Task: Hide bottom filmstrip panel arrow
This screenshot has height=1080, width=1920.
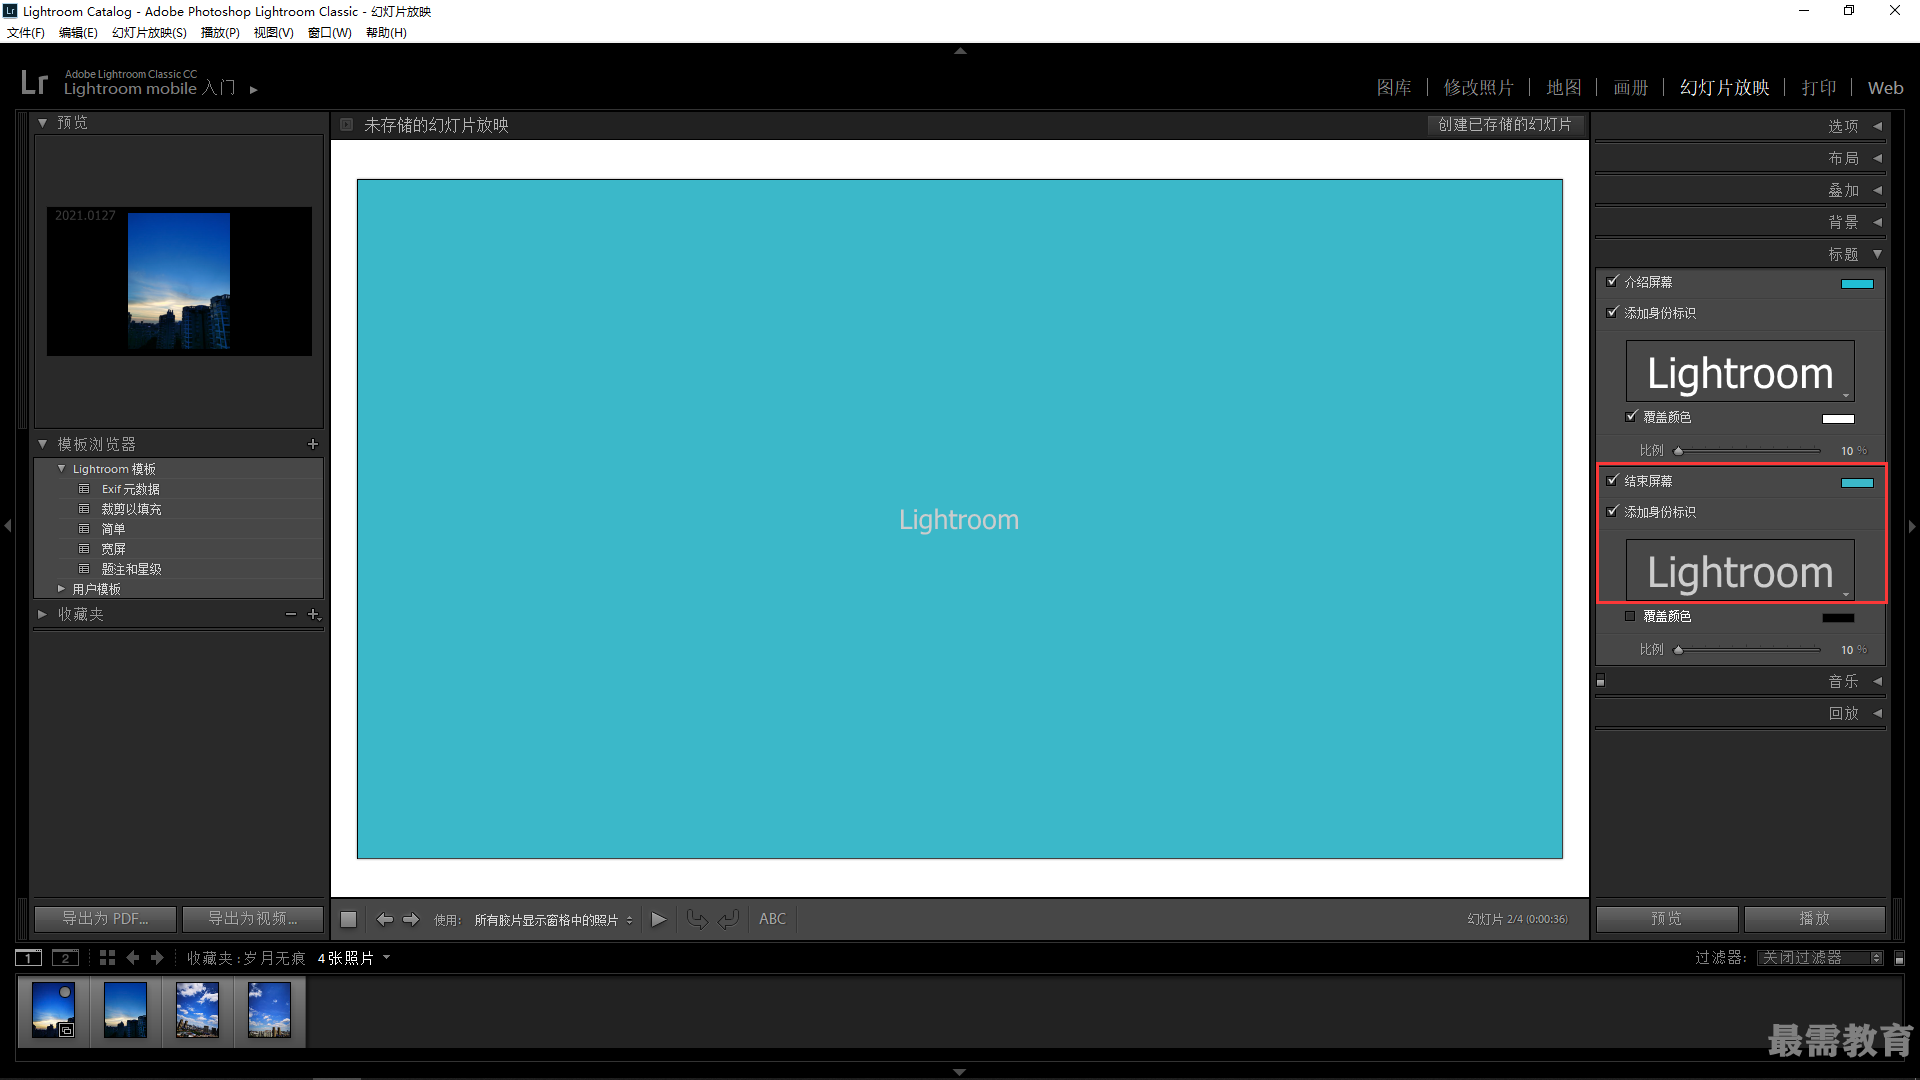Action: pos(960,1072)
